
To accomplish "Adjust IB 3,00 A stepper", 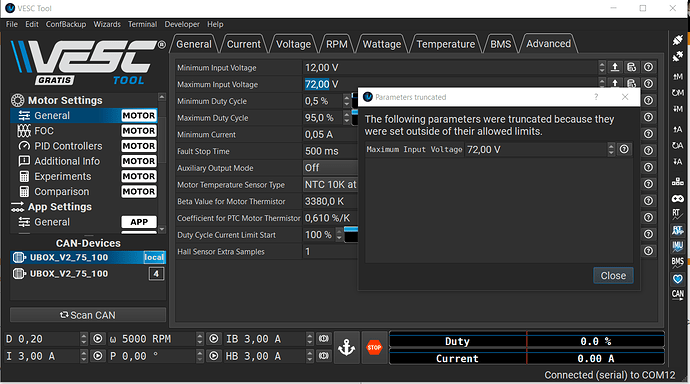I will [310, 339].
